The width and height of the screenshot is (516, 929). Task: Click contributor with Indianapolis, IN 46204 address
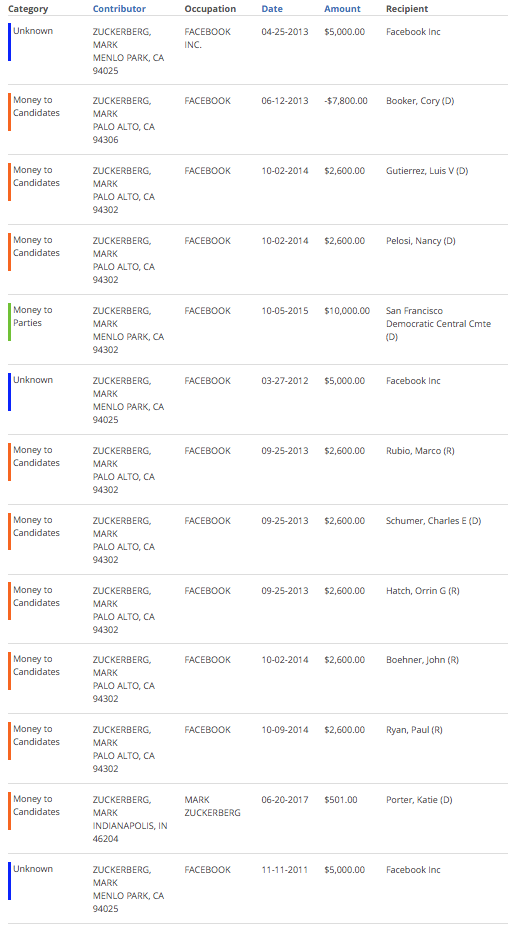[130, 819]
